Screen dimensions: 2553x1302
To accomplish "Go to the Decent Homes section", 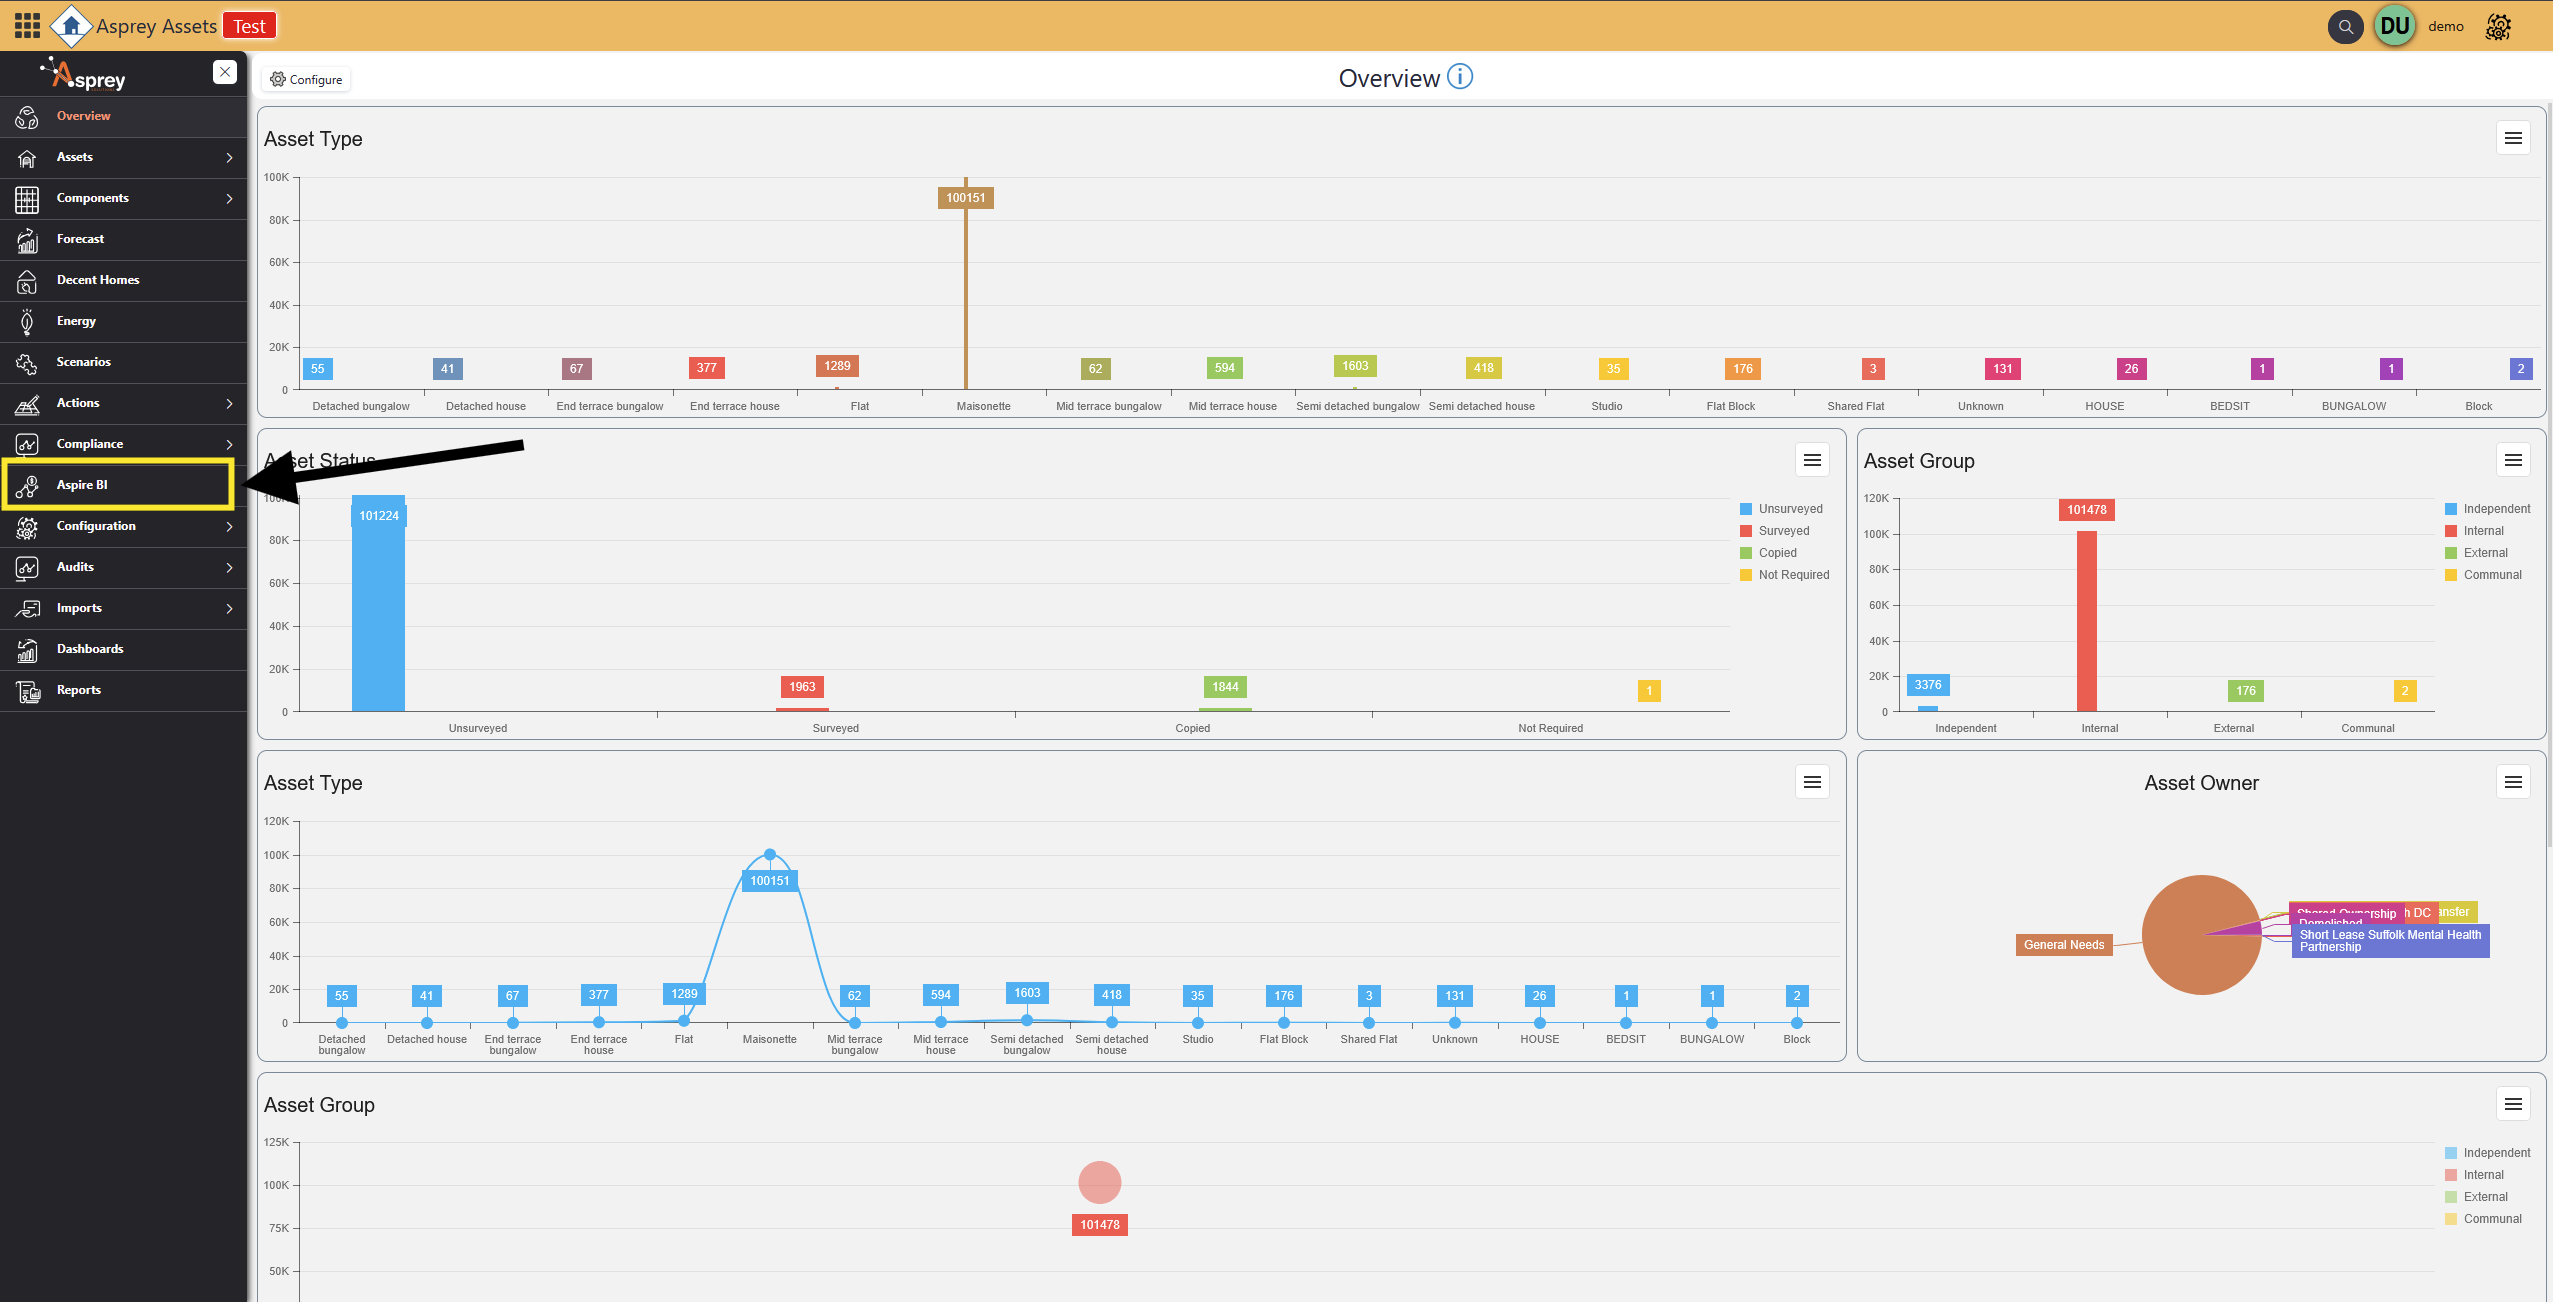I will pyautogui.click(x=98, y=280).
